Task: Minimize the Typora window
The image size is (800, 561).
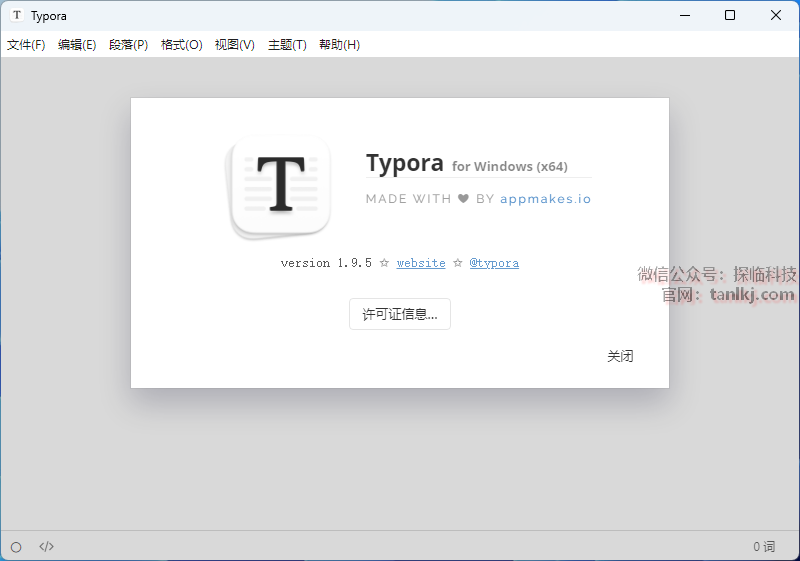Action: [684, 15]
